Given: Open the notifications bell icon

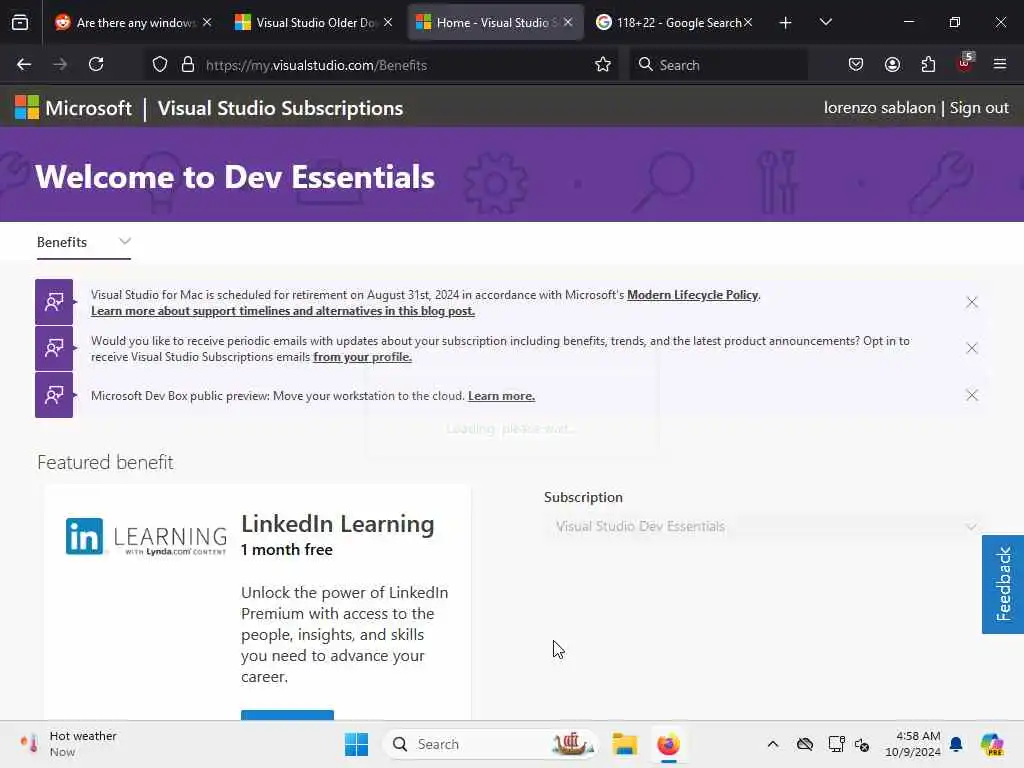Looking at the screenshot, I should click(x=956, y=744).
